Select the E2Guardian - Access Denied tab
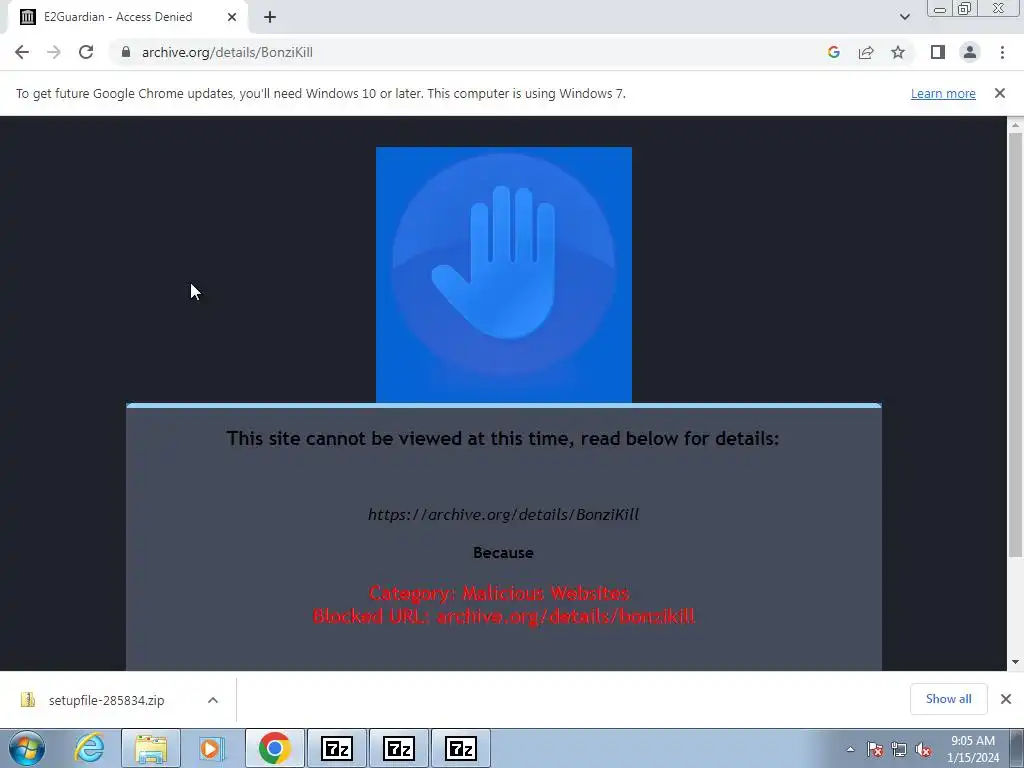 click(x=127, y=17)
